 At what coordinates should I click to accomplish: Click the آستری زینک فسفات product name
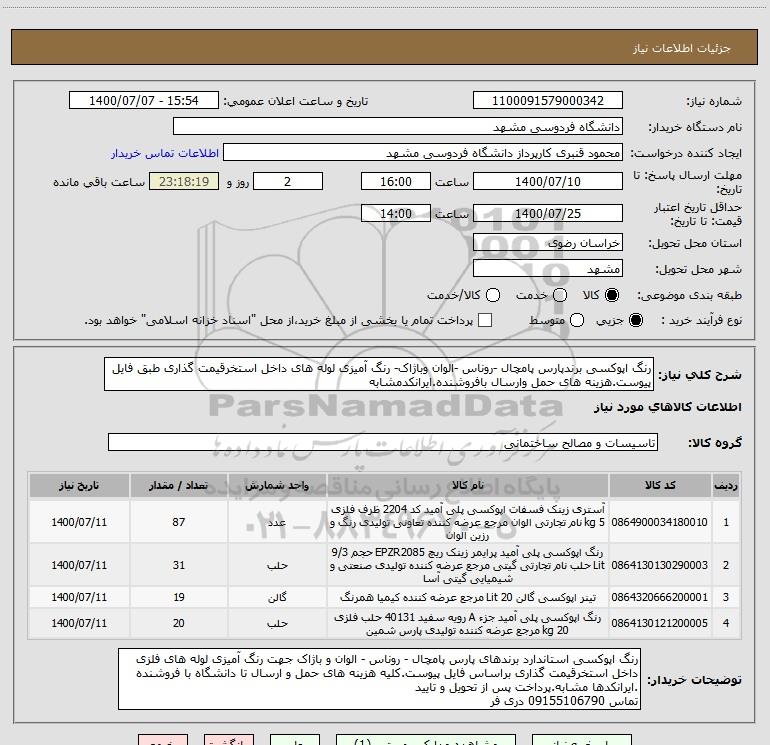pos(468,522)
